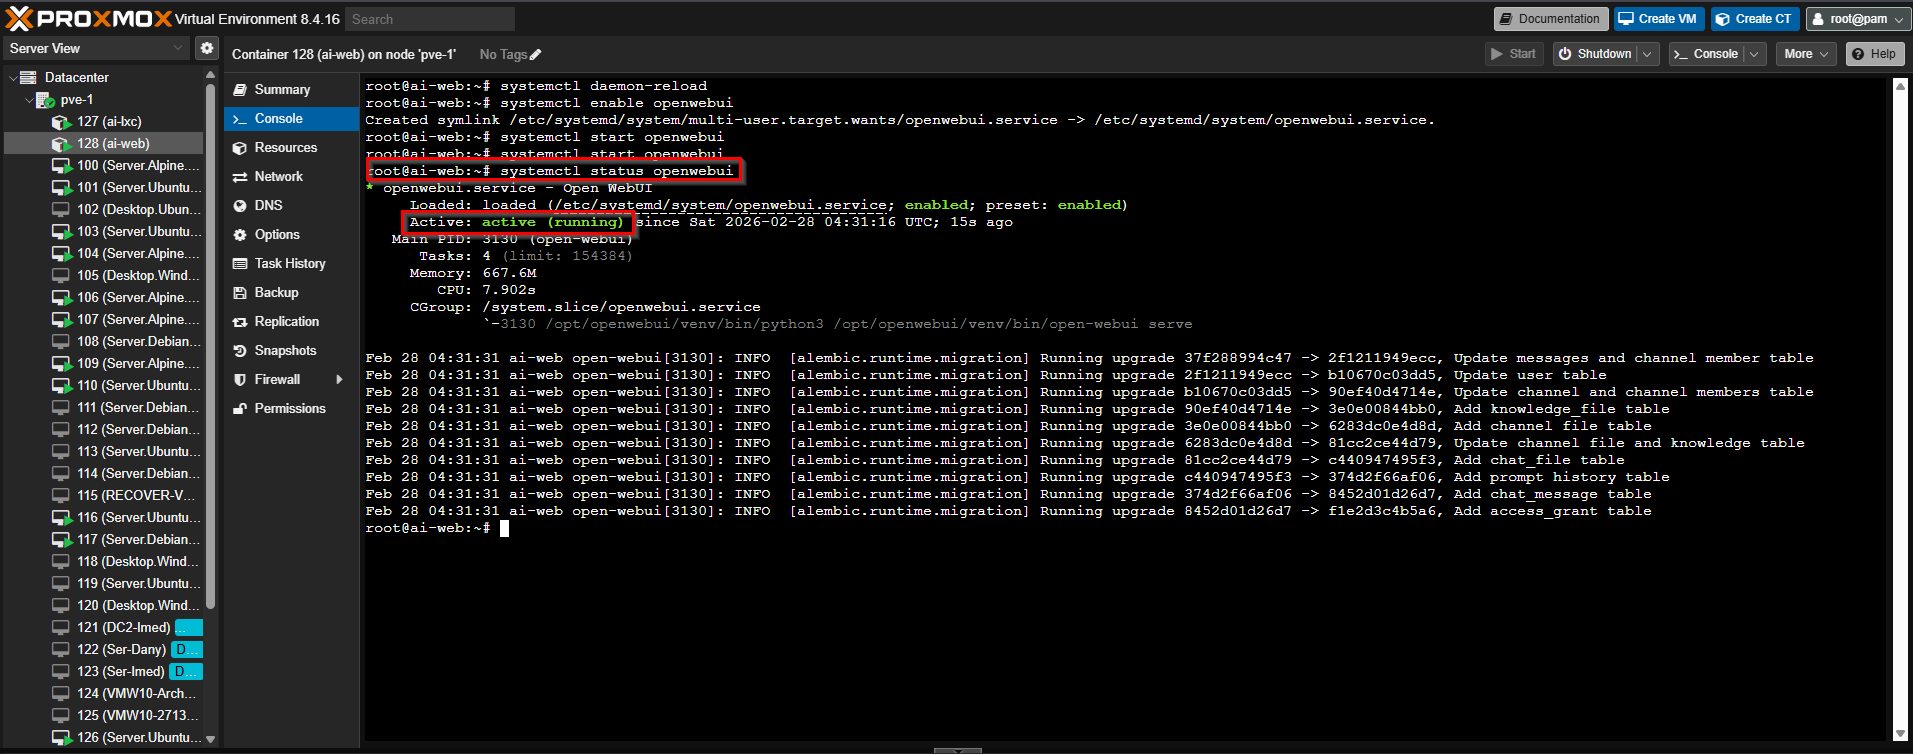The width and height of the screenshot is (1913, 754).
Task: Click the Create CT button
Action: pos(1754,19)
